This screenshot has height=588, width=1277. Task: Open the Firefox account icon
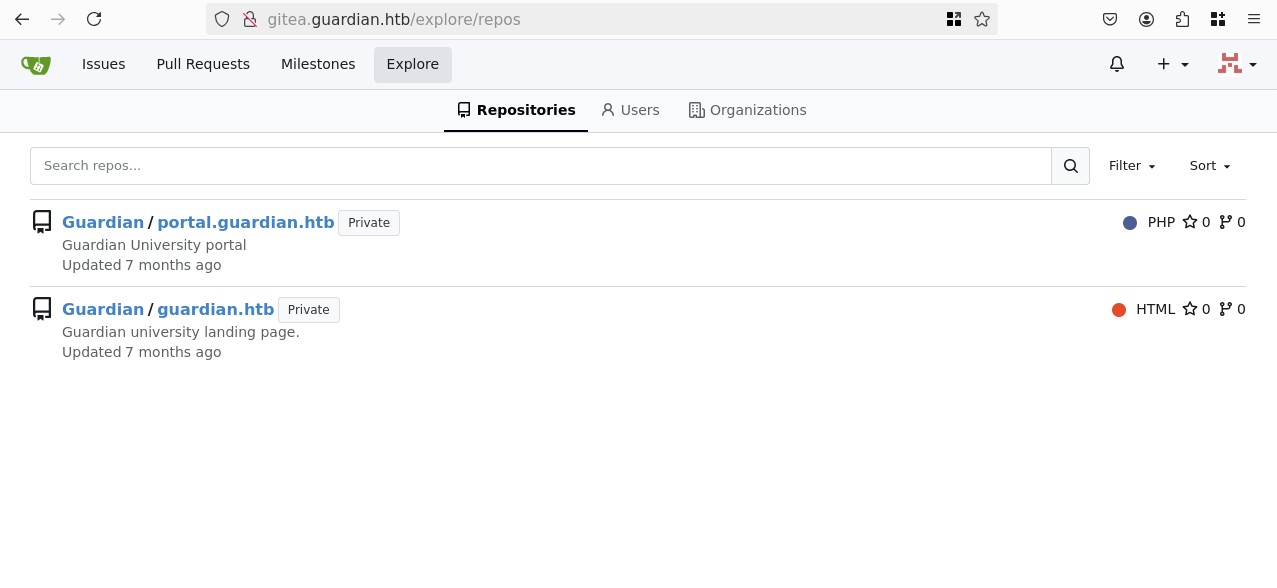tap(1146, 19)
